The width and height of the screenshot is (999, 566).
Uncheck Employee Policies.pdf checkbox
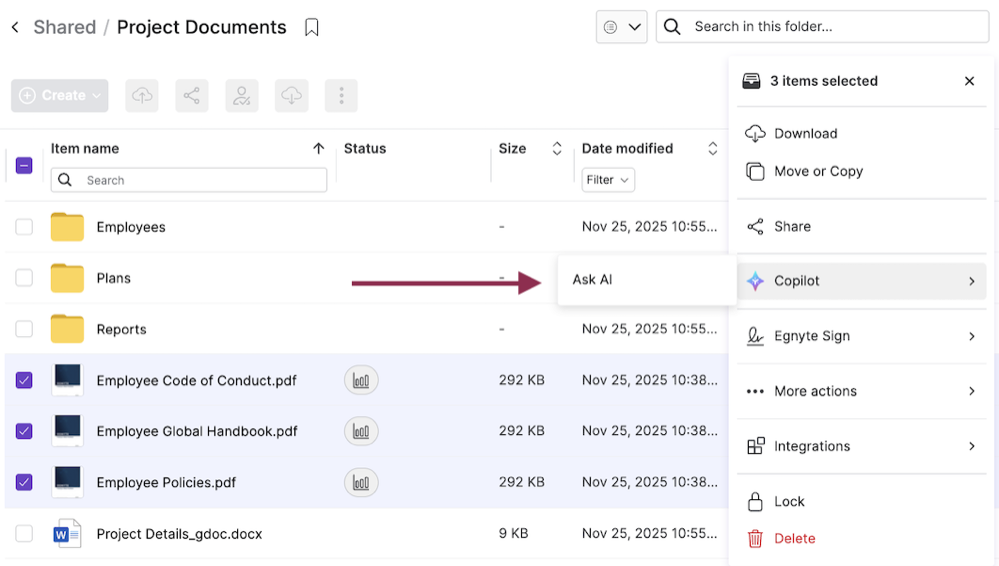pyautogui.click(x=24, y=483)
